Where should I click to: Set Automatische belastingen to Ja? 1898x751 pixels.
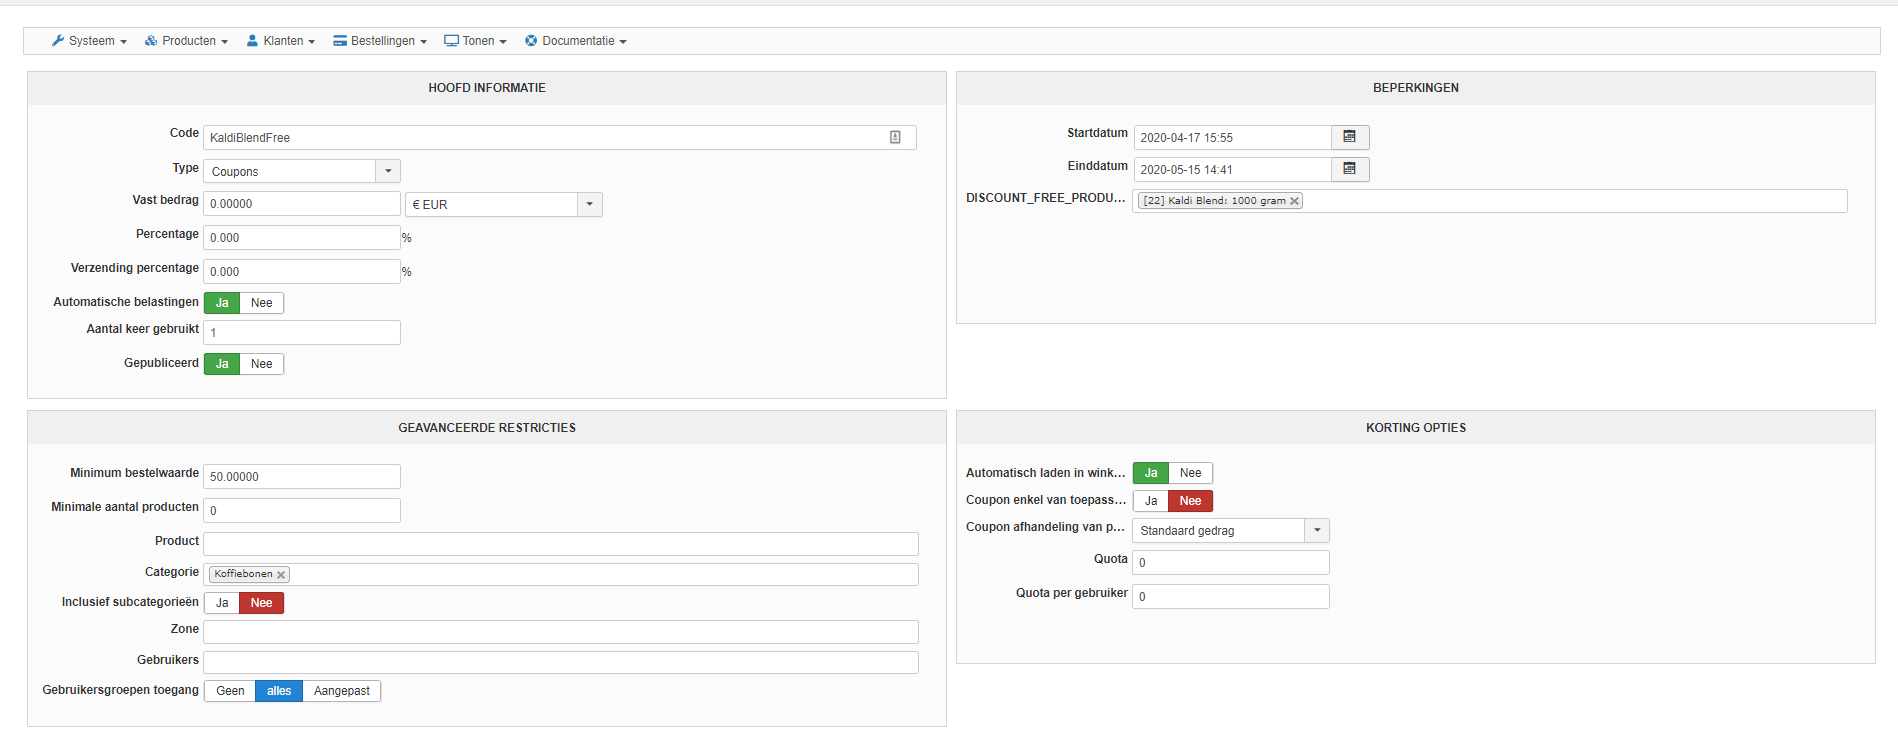[222, 303]
